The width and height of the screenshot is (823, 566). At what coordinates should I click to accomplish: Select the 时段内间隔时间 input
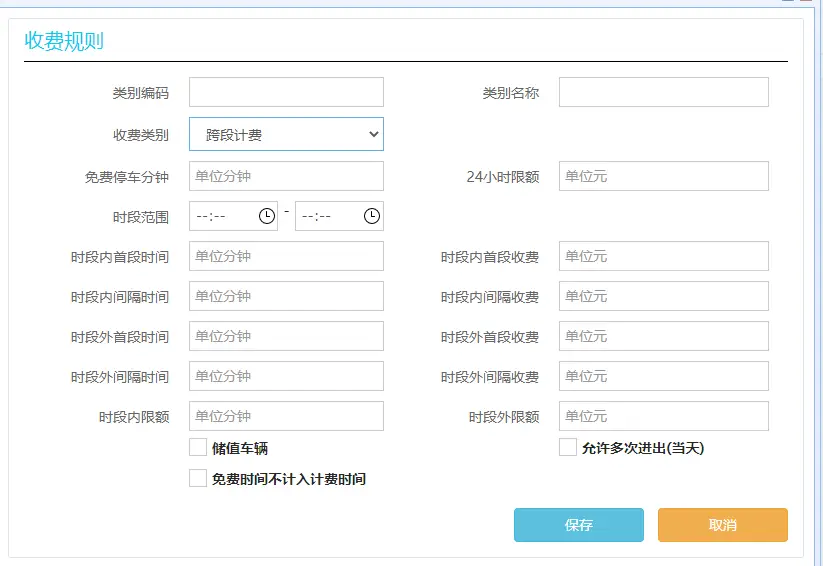click(286, 296)
